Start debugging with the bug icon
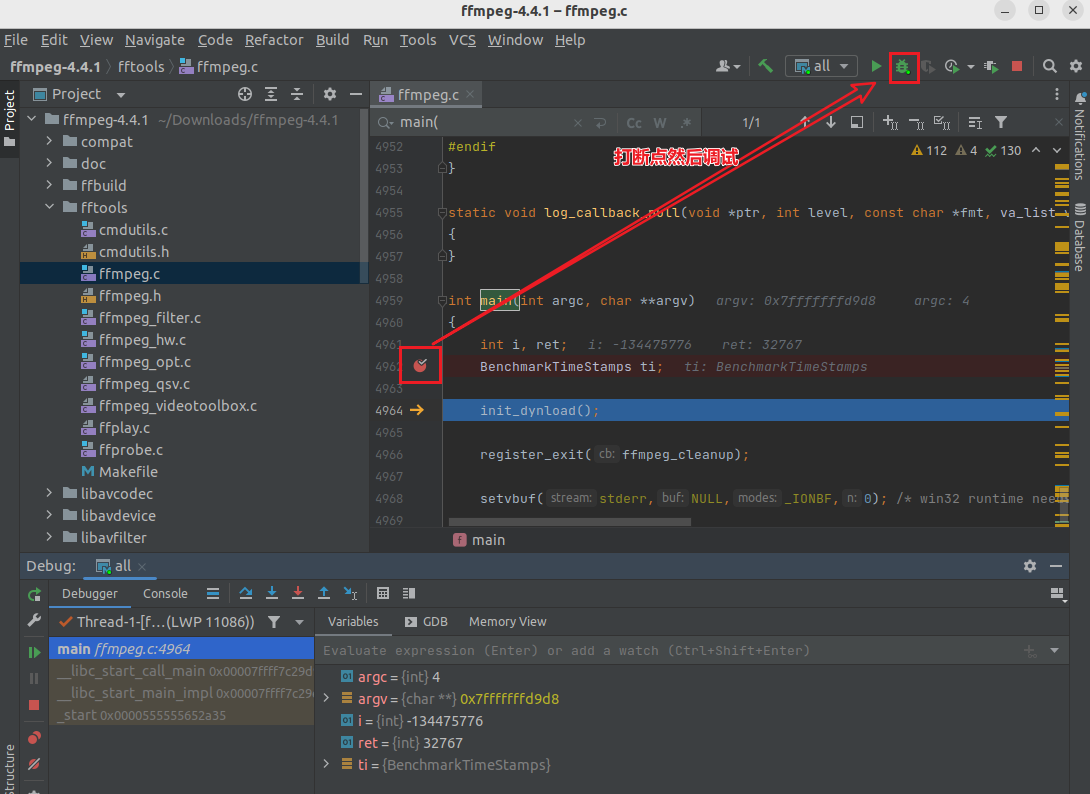Screen dimensions: 1090x794 [x=902, y=67]
